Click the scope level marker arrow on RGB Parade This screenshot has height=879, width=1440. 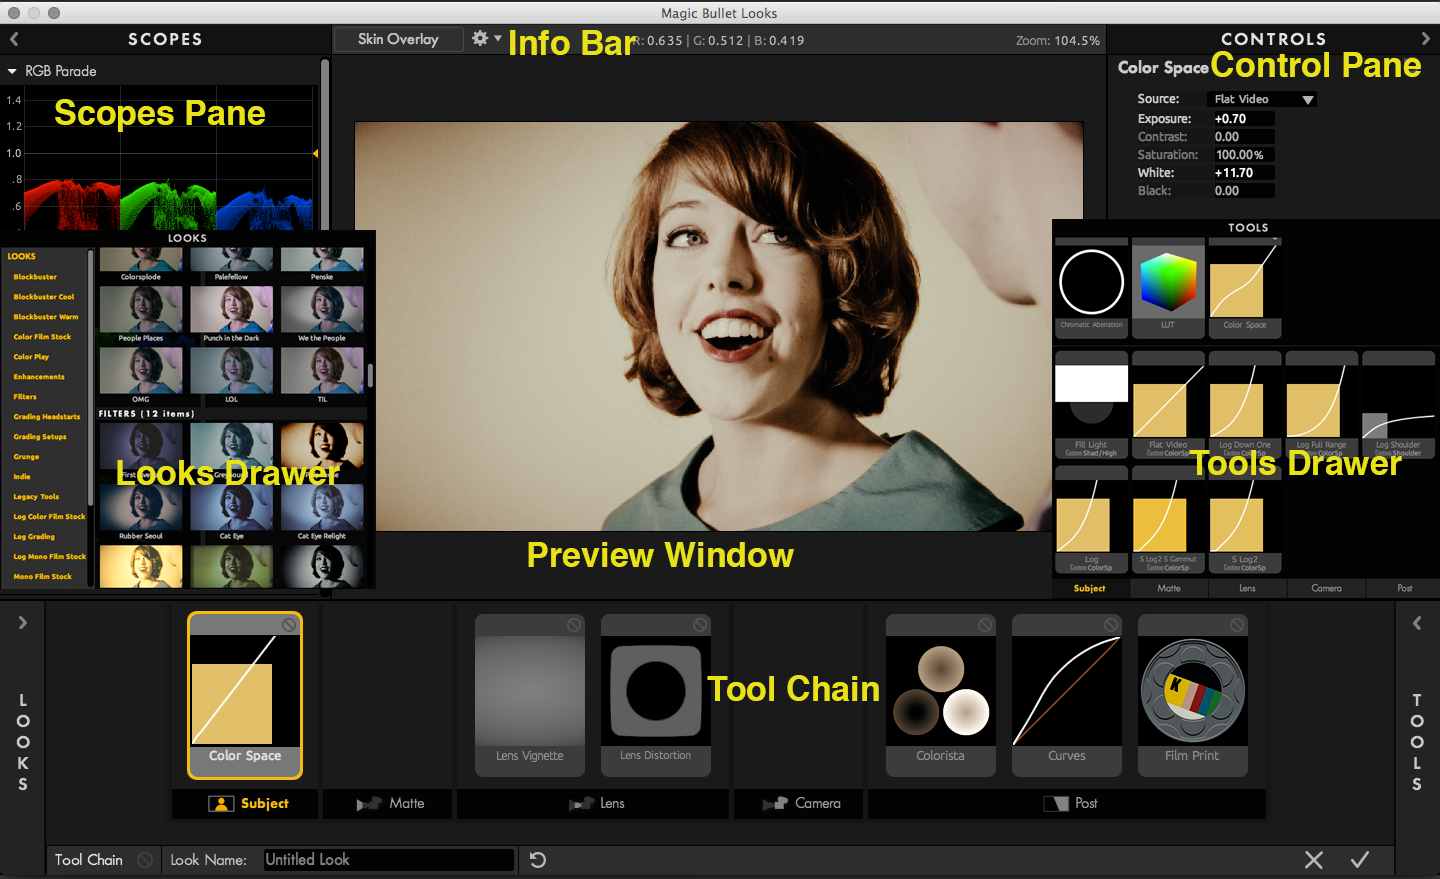[316, 154]
